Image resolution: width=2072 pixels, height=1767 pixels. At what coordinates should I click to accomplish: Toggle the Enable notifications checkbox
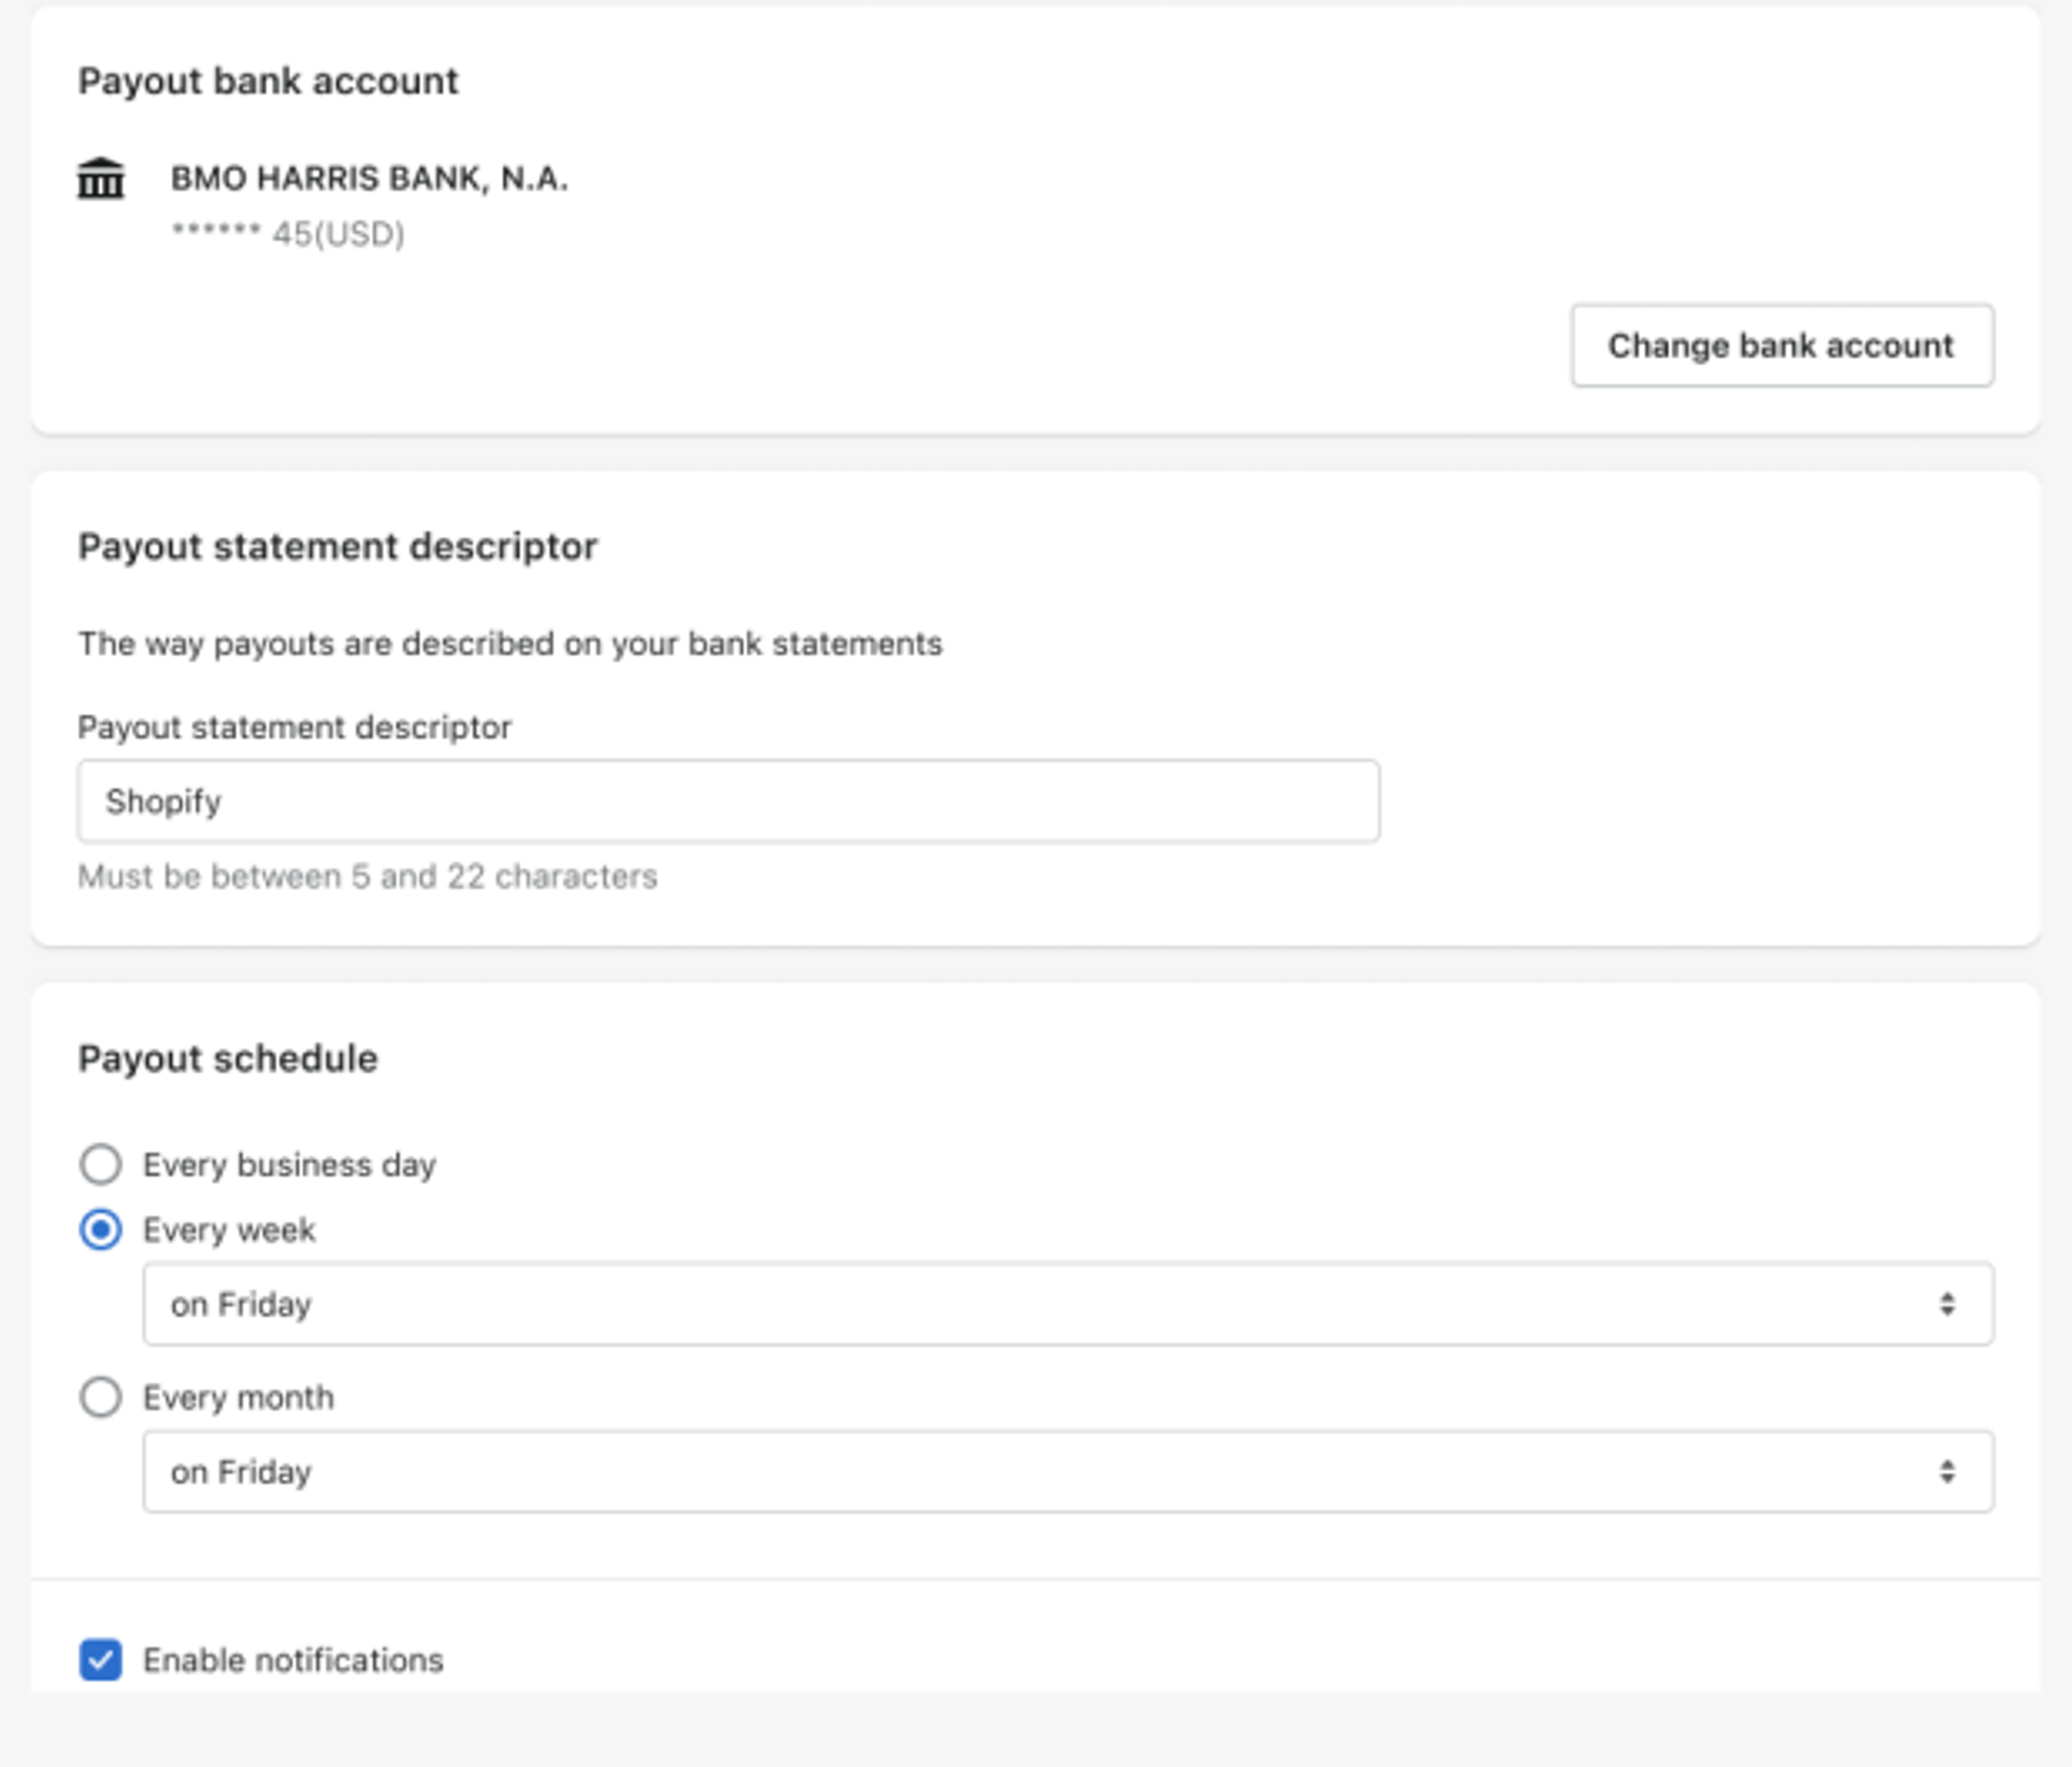[x=101, y=1660]
